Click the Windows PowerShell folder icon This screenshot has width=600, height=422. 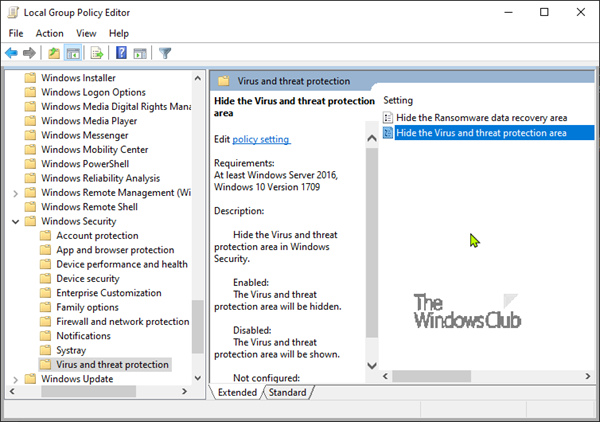coord(30,164)
